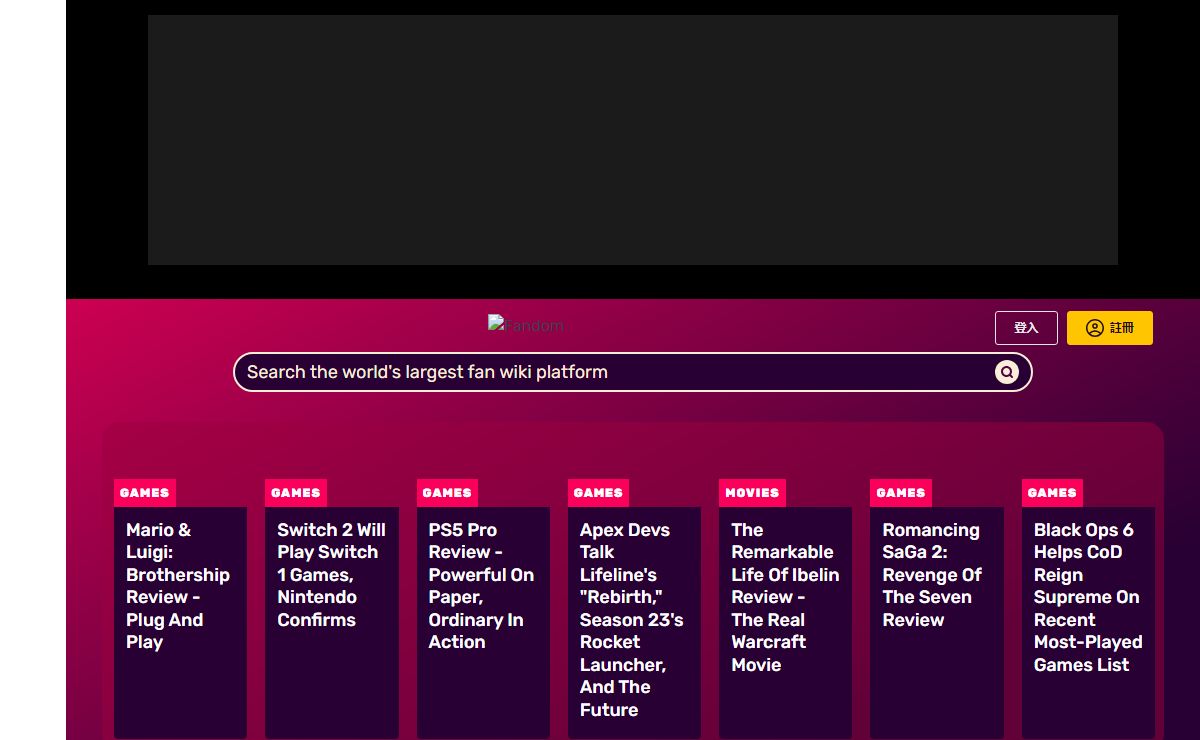Click GAMES tag above Black Ops 6 card
This screenshot has width=1200, height=740.
pos(1052,493)
